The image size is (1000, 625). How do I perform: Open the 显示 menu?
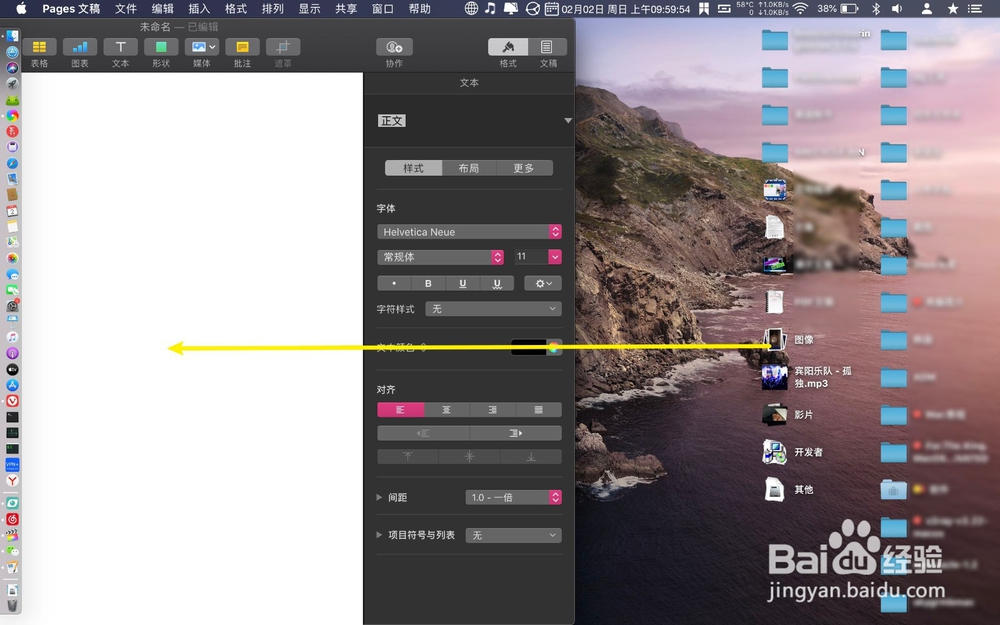click(x=309, y=9)
